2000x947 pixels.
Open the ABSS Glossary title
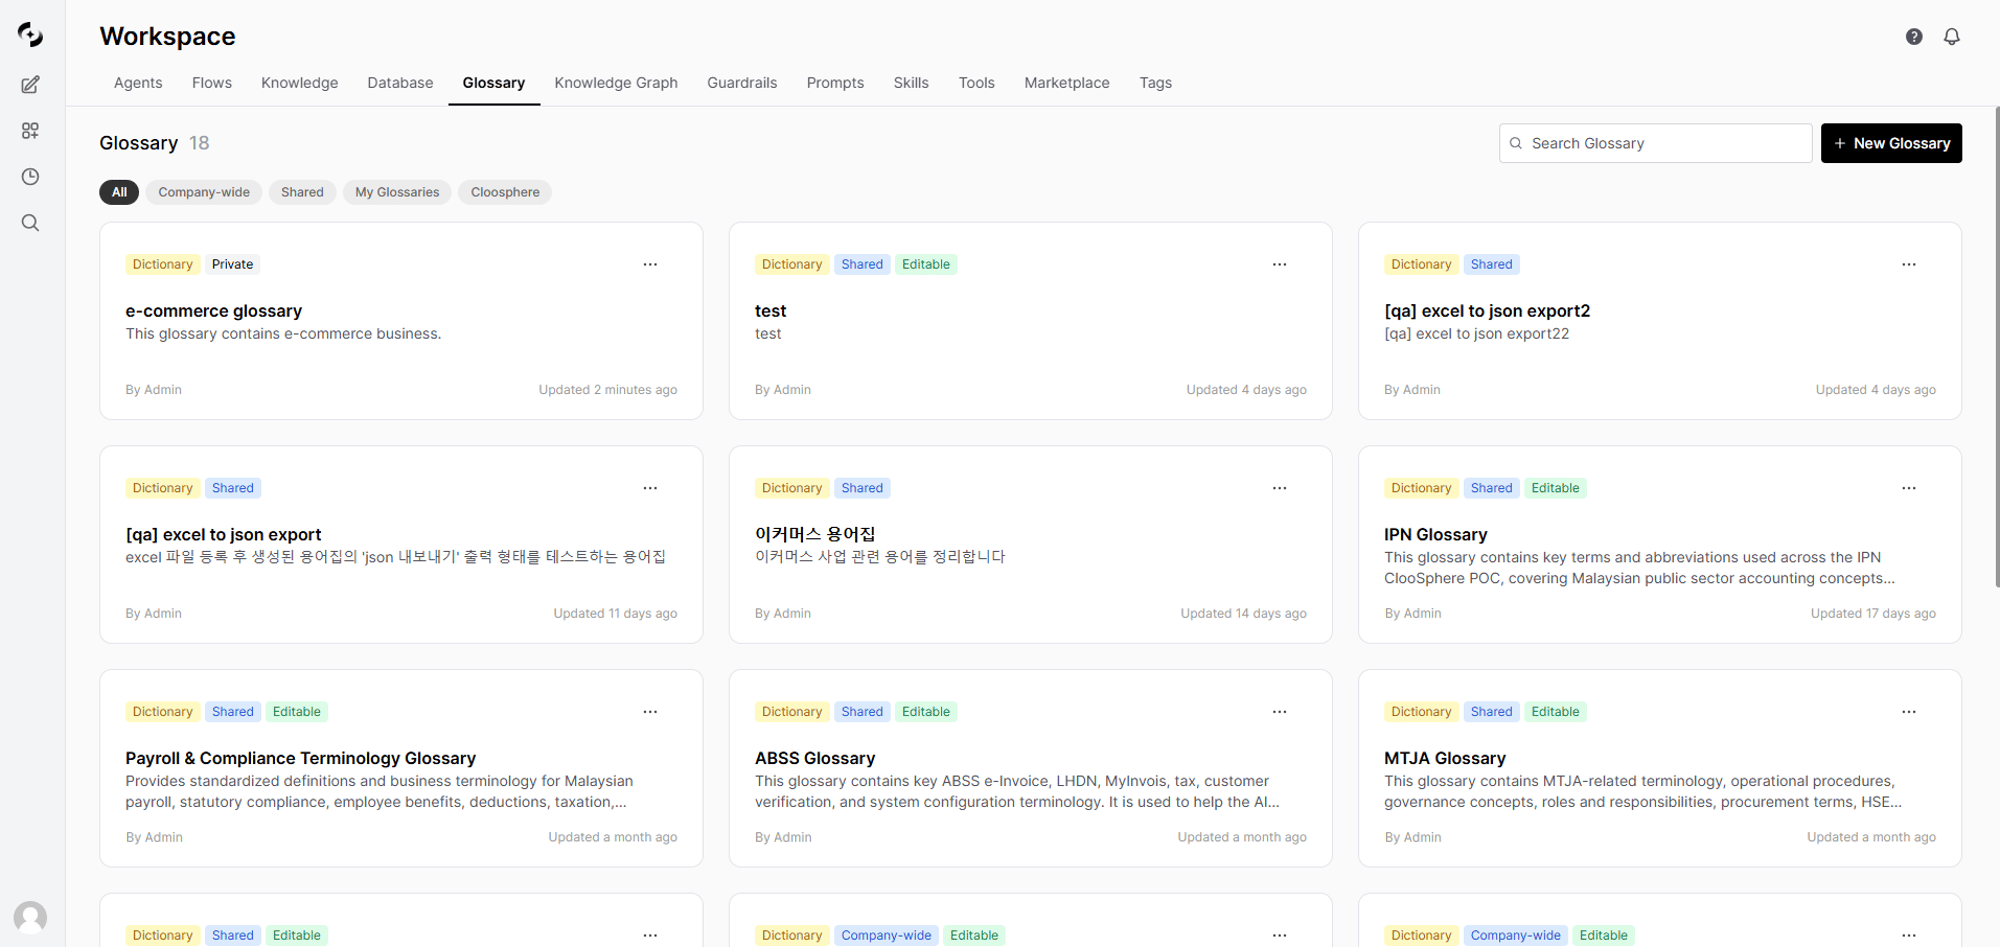[x=815, y=758]
